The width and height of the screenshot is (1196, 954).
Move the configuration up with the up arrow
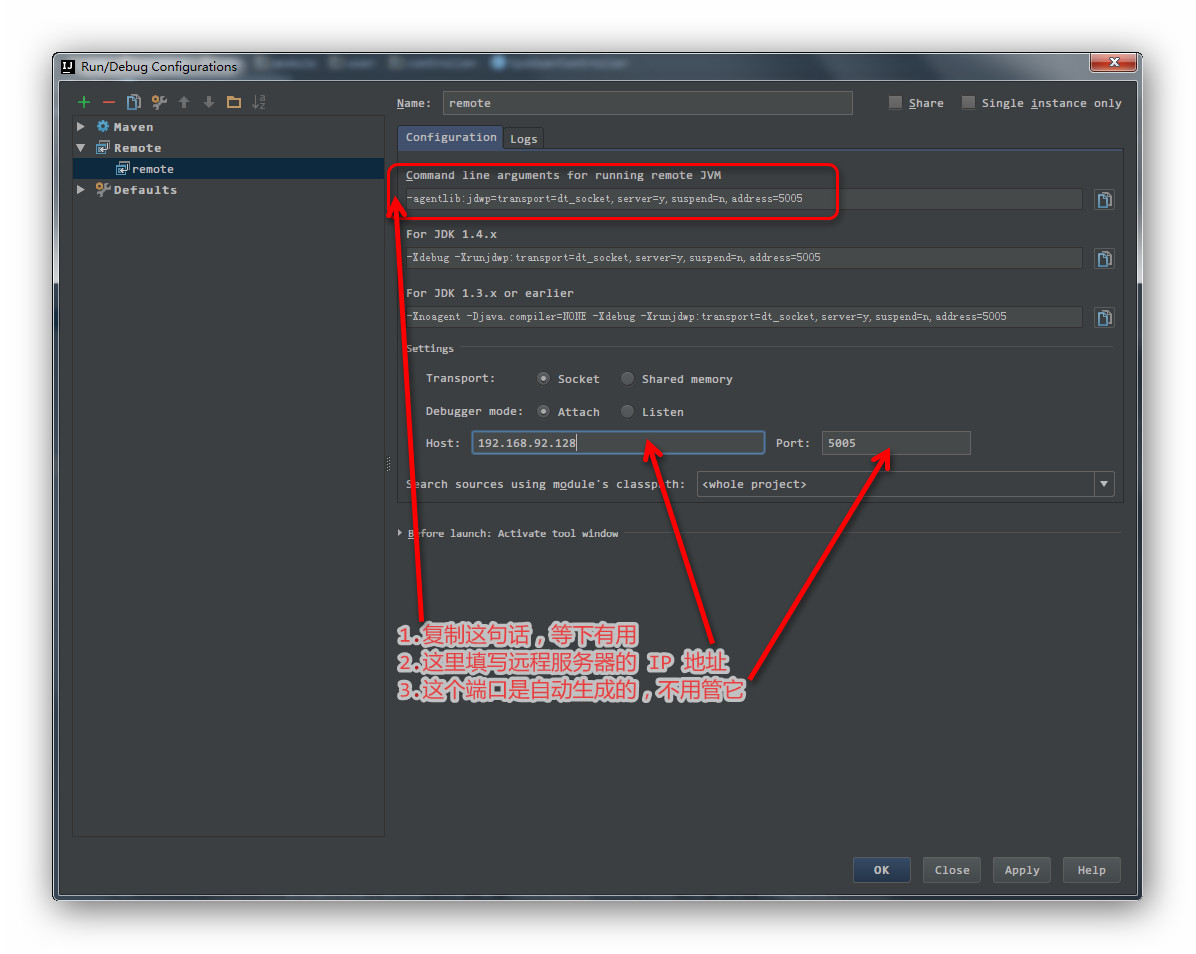point(184,101)
